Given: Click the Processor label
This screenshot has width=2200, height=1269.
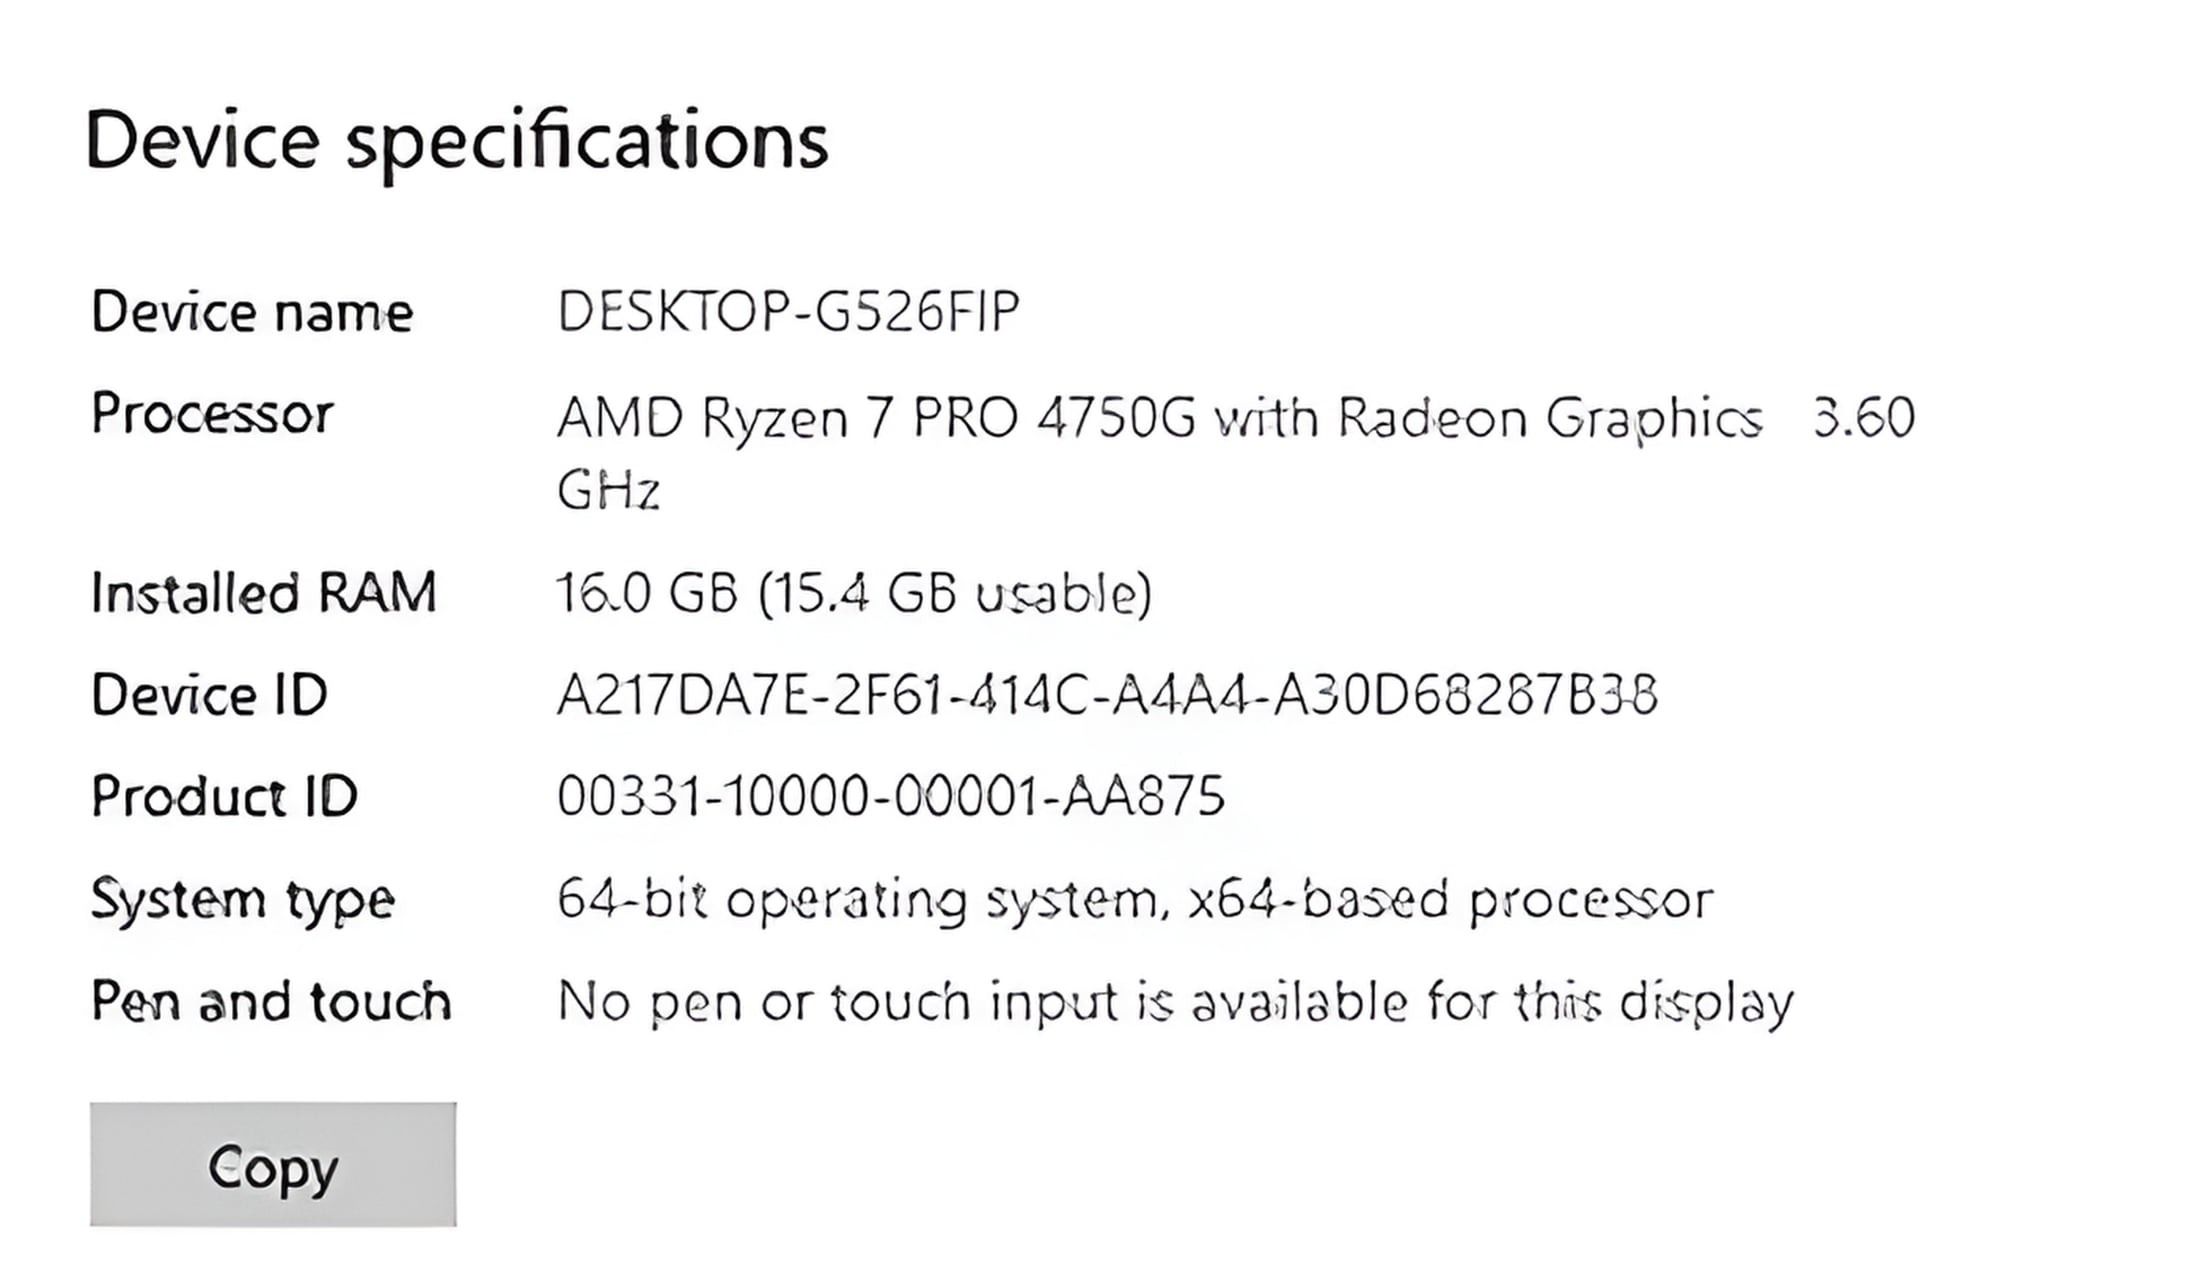Looking at the screenshot, I should (212, 413).
